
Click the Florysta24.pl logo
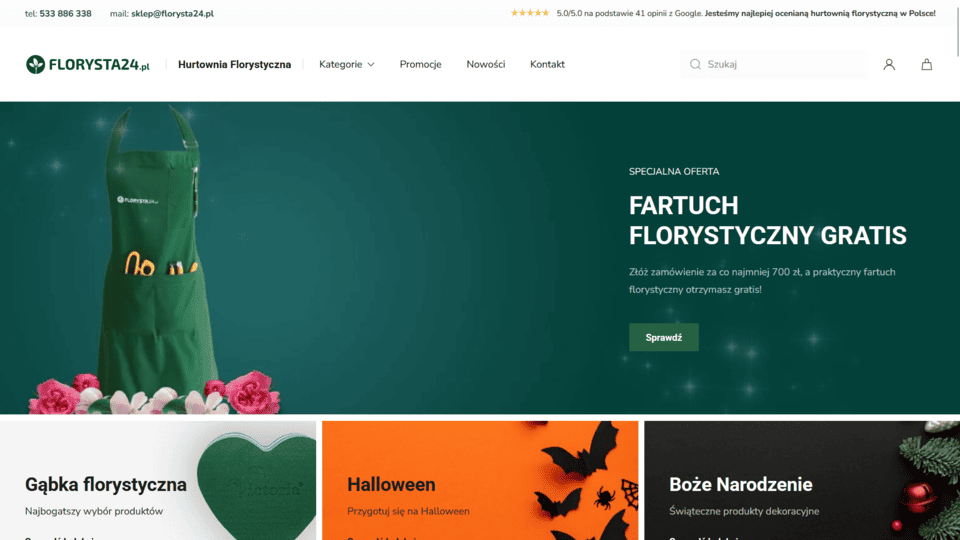(x=88, y=64)
